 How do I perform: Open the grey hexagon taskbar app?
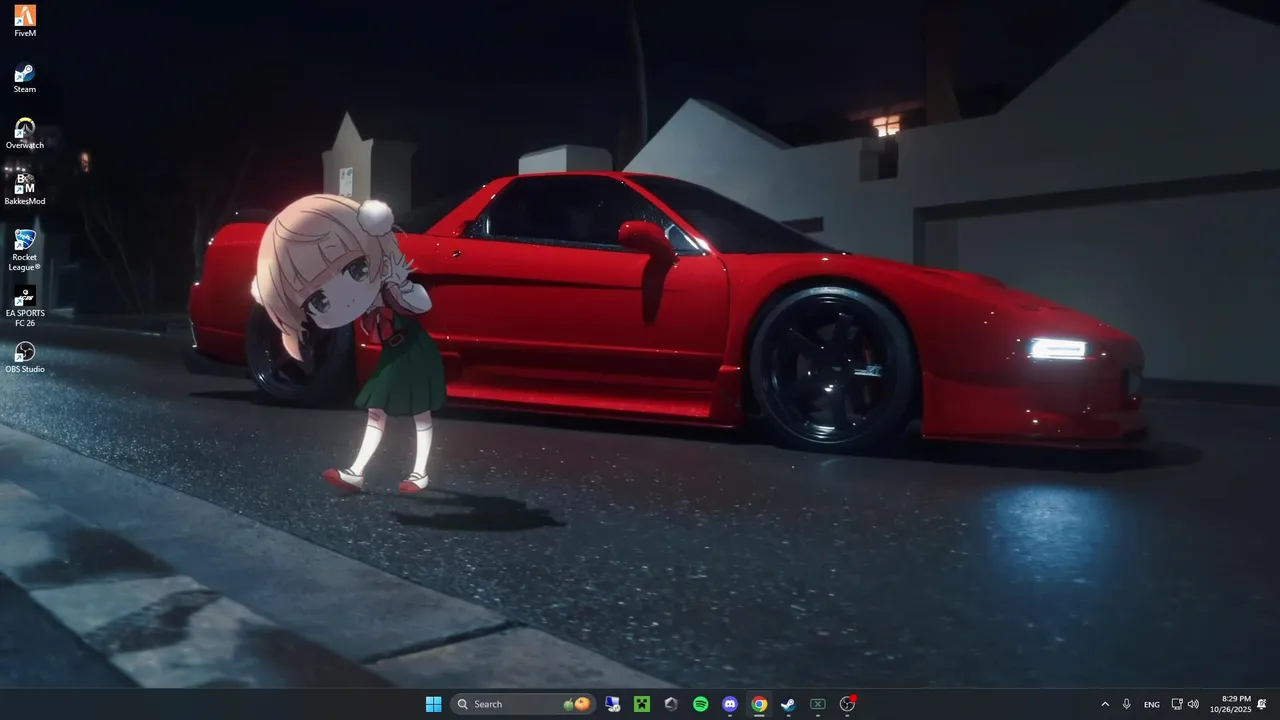671,704
